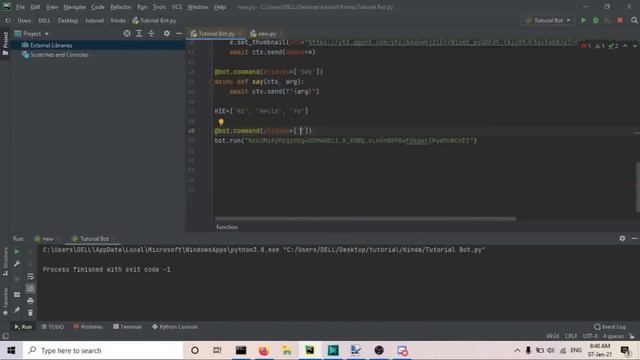Click the CRLF line separator status entry
The height and width of the screenshot is (360, 640).
click(x=571, y=336)
